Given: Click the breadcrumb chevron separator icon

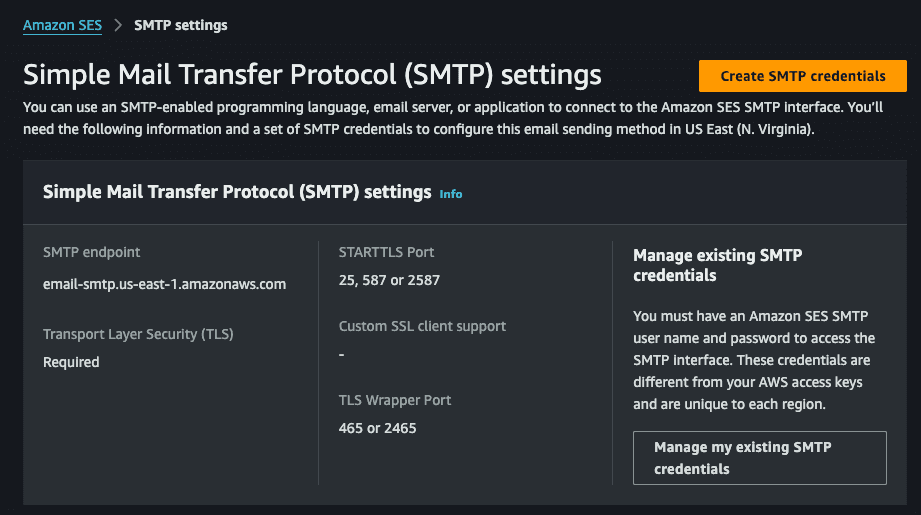Looking at the screenshot, I should 118,25.
